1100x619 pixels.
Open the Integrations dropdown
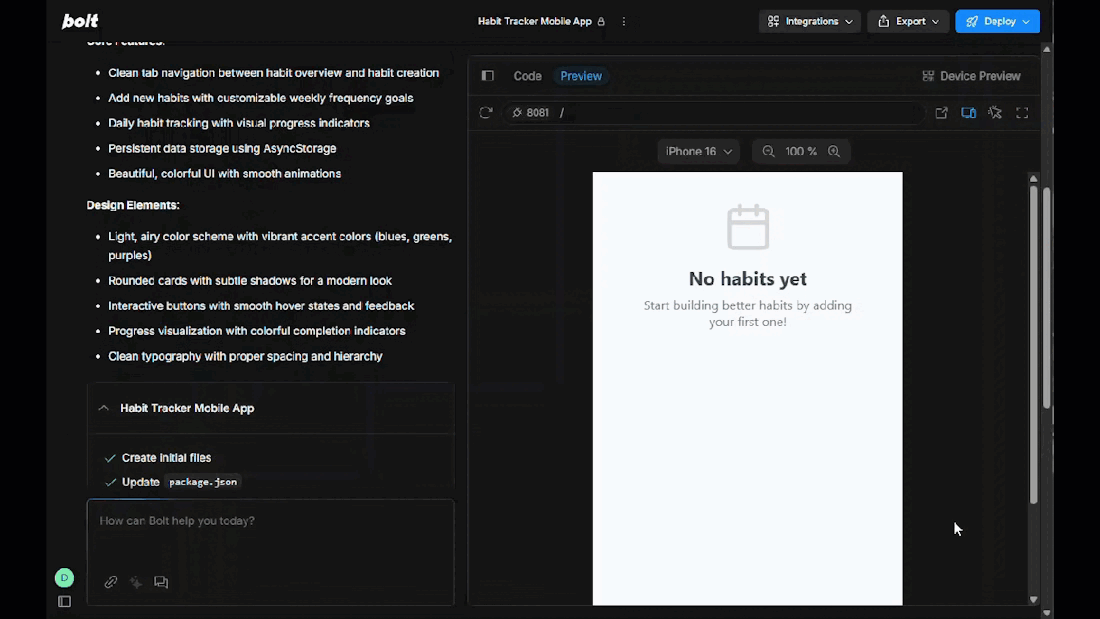tap(810, 21)
